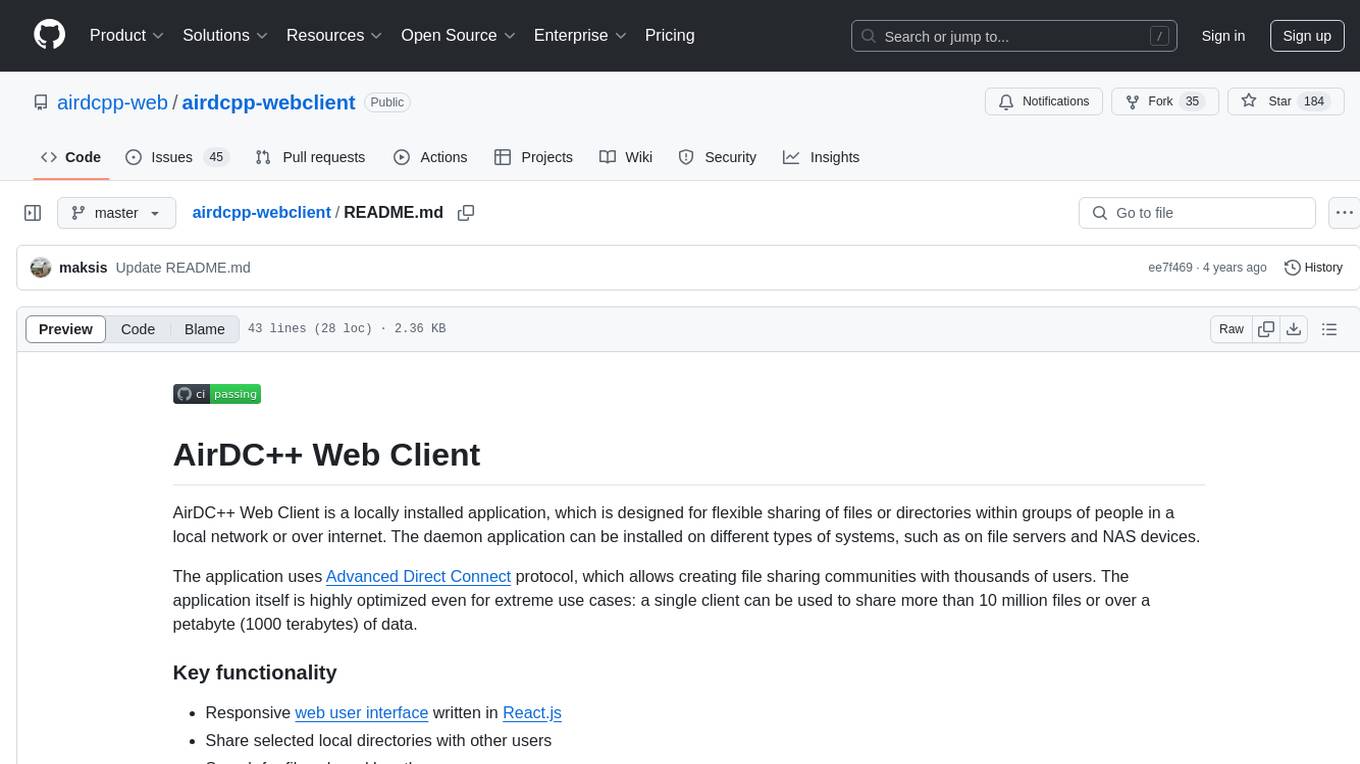Toggle the file tree side panel

[33, 213]
